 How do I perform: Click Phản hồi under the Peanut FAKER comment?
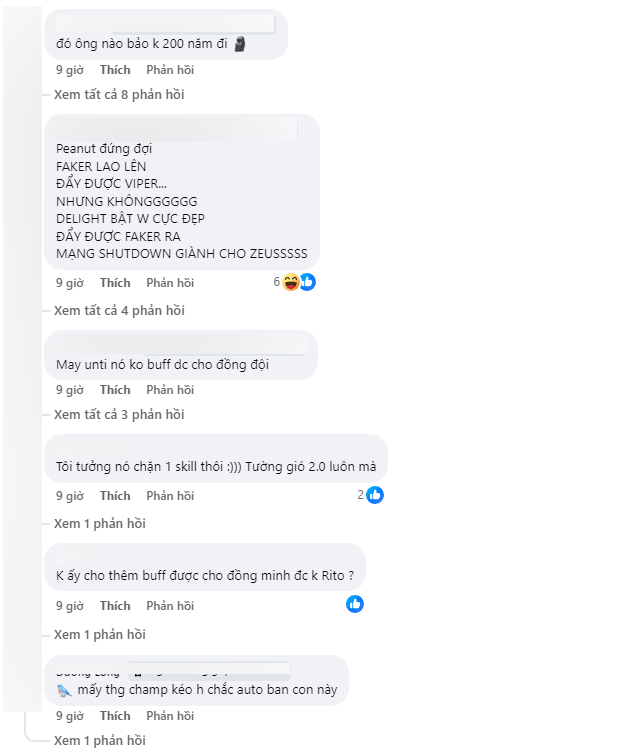(170, 283)
